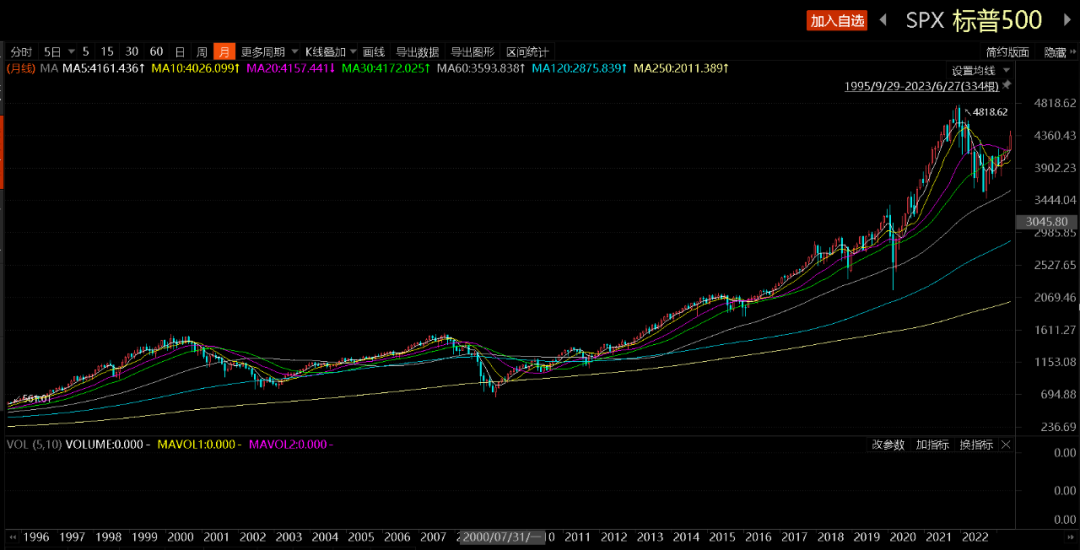Image resolution: width=1080 pixels, height=550 pixels.
Task: Click the date range 1995/9/29-2023/6/27 link
Action: [922, 86]
